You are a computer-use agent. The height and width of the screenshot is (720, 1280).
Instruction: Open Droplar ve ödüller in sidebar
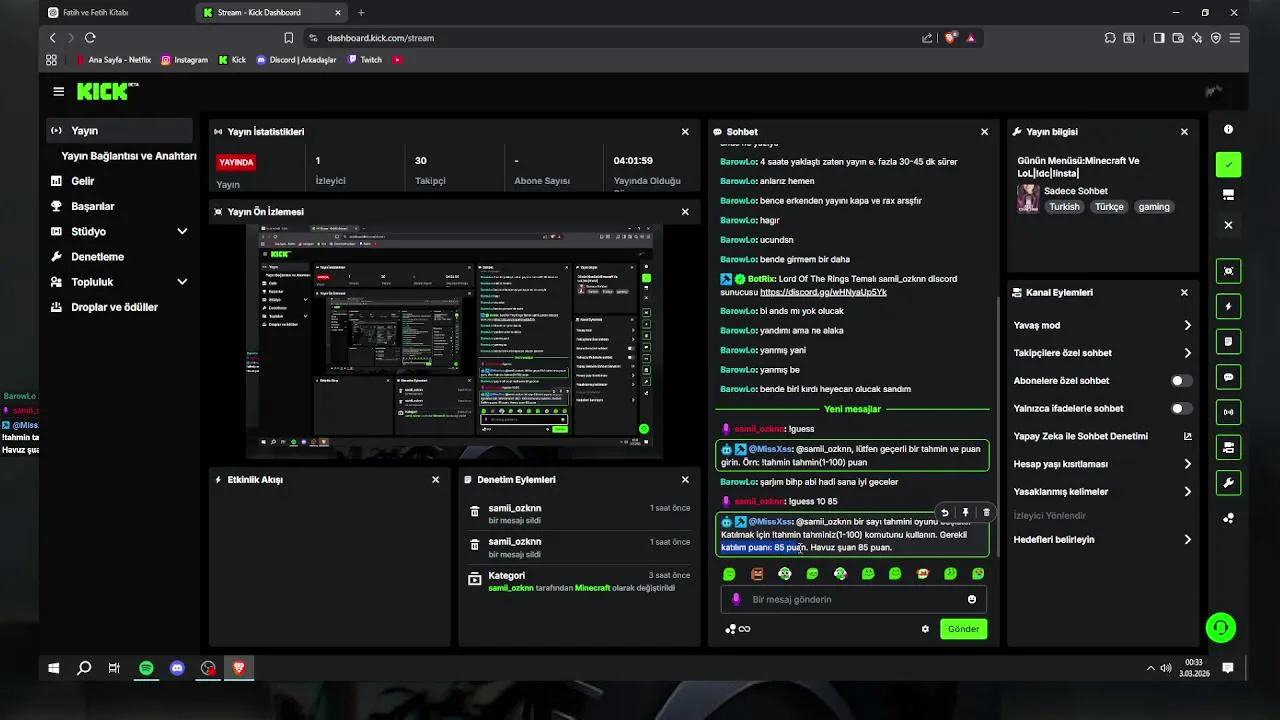[119, 307]
